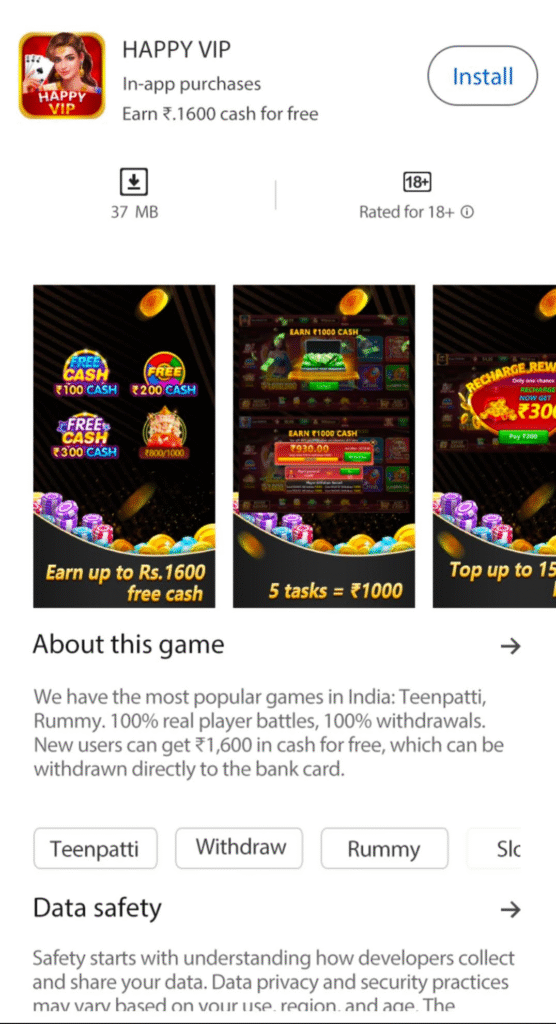Select the Rummy tag chip
This screenshot has height=1024, width=556.
coord(384,848)
